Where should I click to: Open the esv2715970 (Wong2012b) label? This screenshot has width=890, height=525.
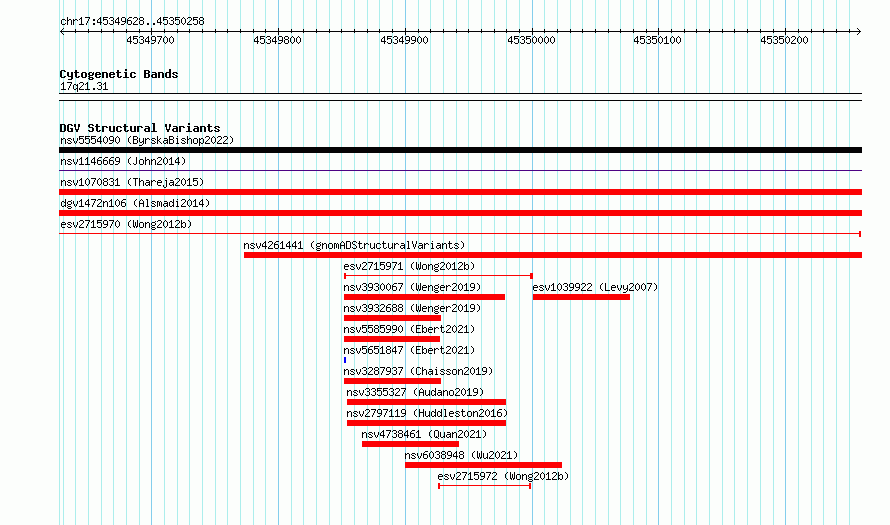(x=126, y=224)
